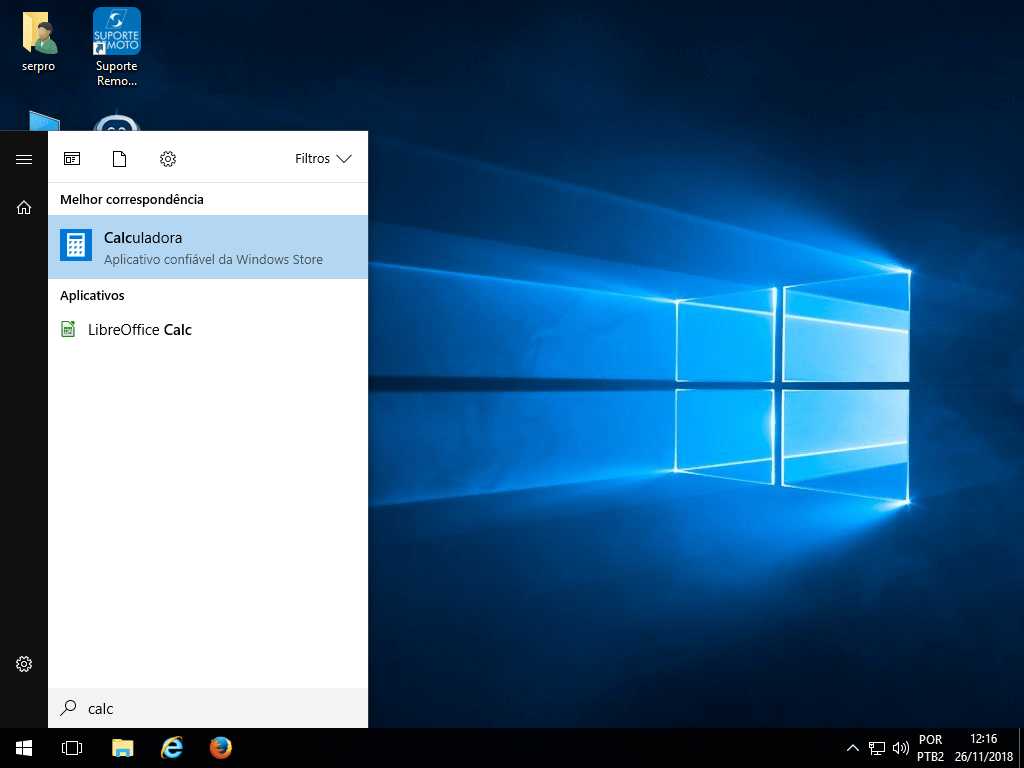1024x768 pixels.
Task: Open the Windows Start button
Action: [x=24, y=748]
